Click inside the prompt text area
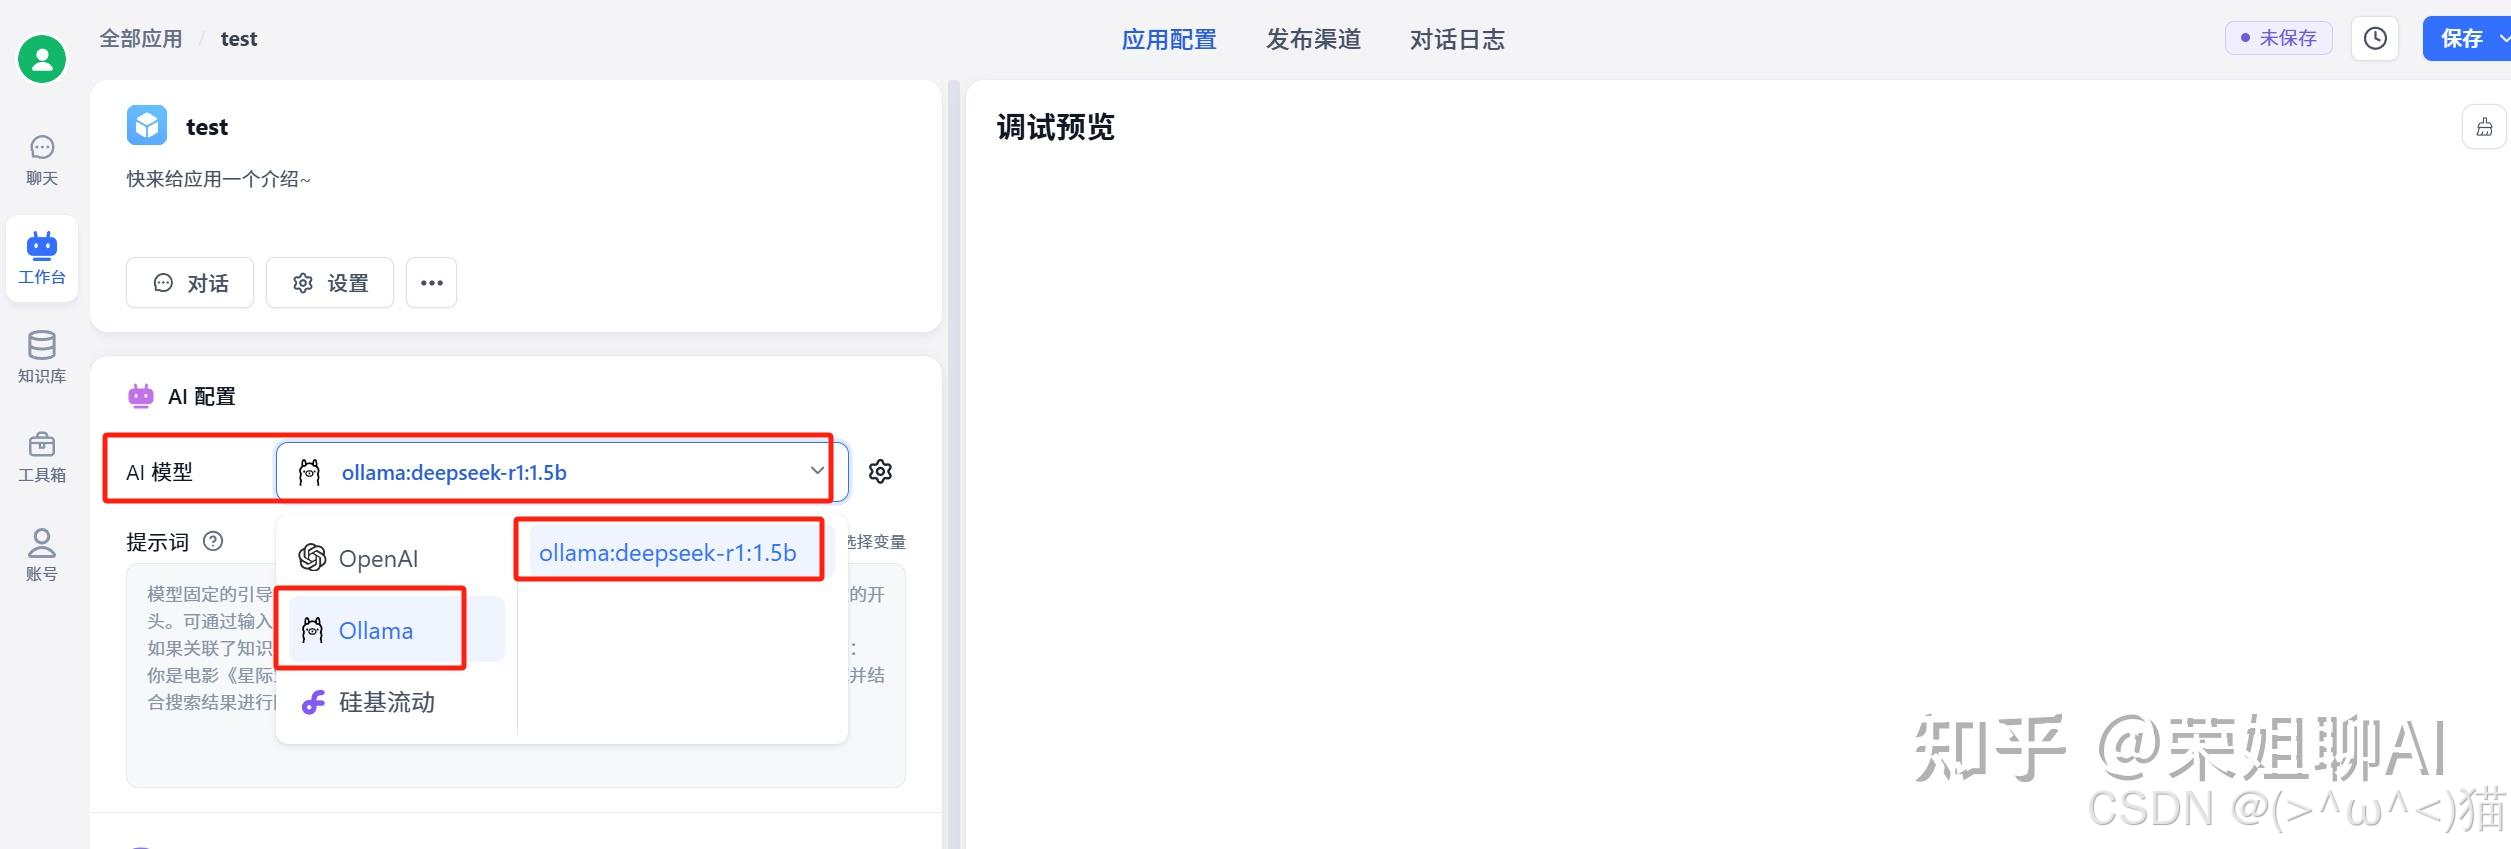The width and height of the screenshot is (2511, 849). [516, 676]
